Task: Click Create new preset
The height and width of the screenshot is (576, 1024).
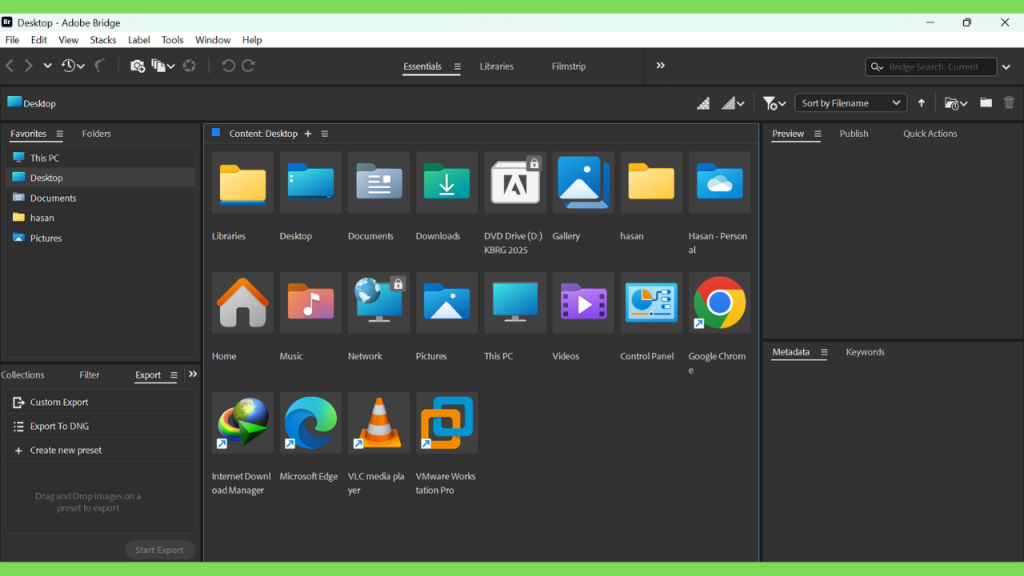Action: click(65, 450)
